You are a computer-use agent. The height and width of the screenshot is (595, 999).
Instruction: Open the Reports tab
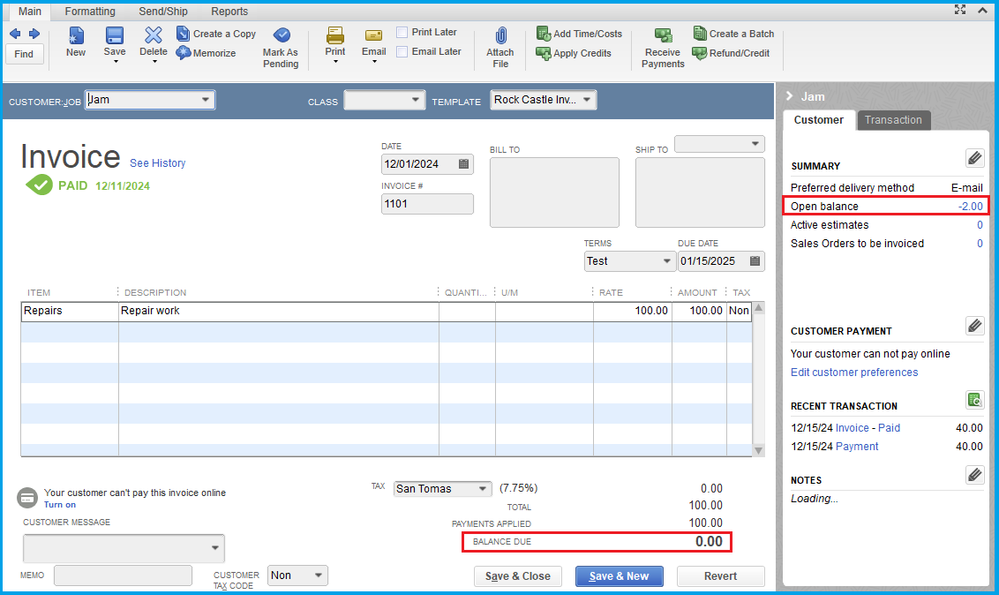click(x=229, y=11)
